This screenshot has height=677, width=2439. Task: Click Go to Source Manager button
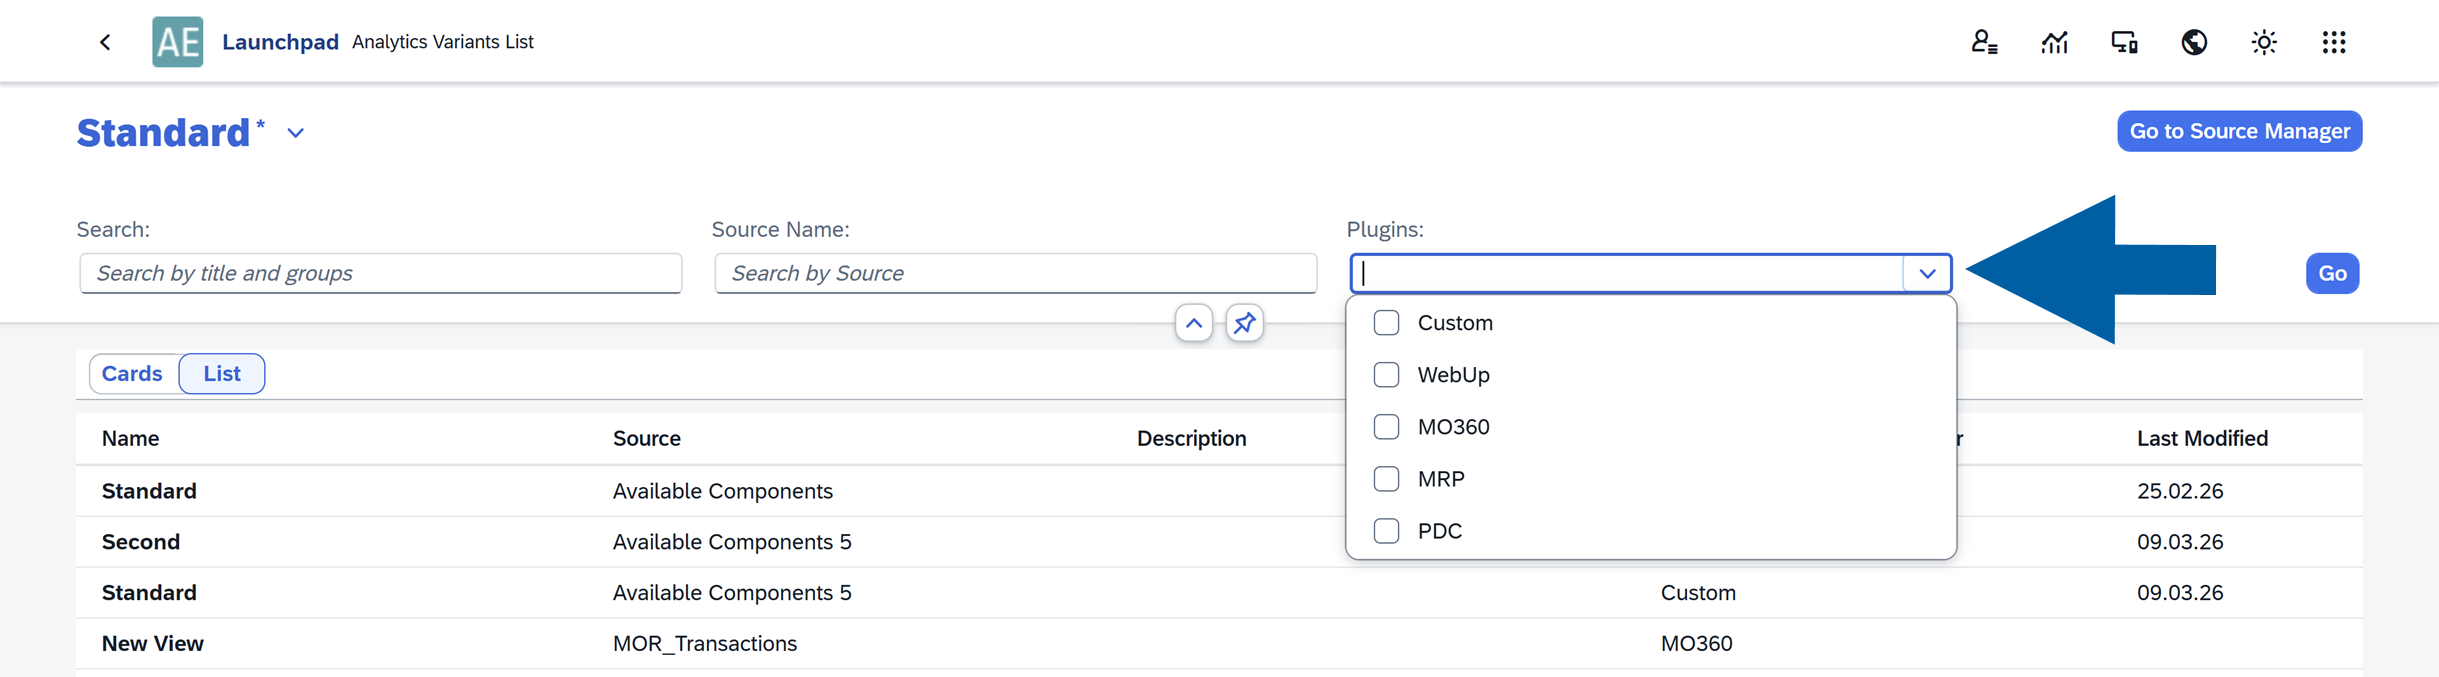2239,131
